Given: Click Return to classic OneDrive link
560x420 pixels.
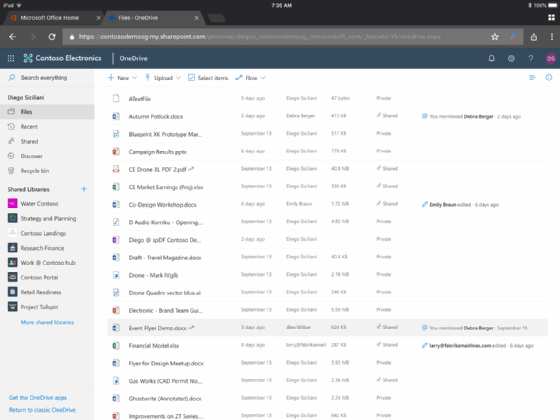Looking at the screenshot, I should 42,410.
